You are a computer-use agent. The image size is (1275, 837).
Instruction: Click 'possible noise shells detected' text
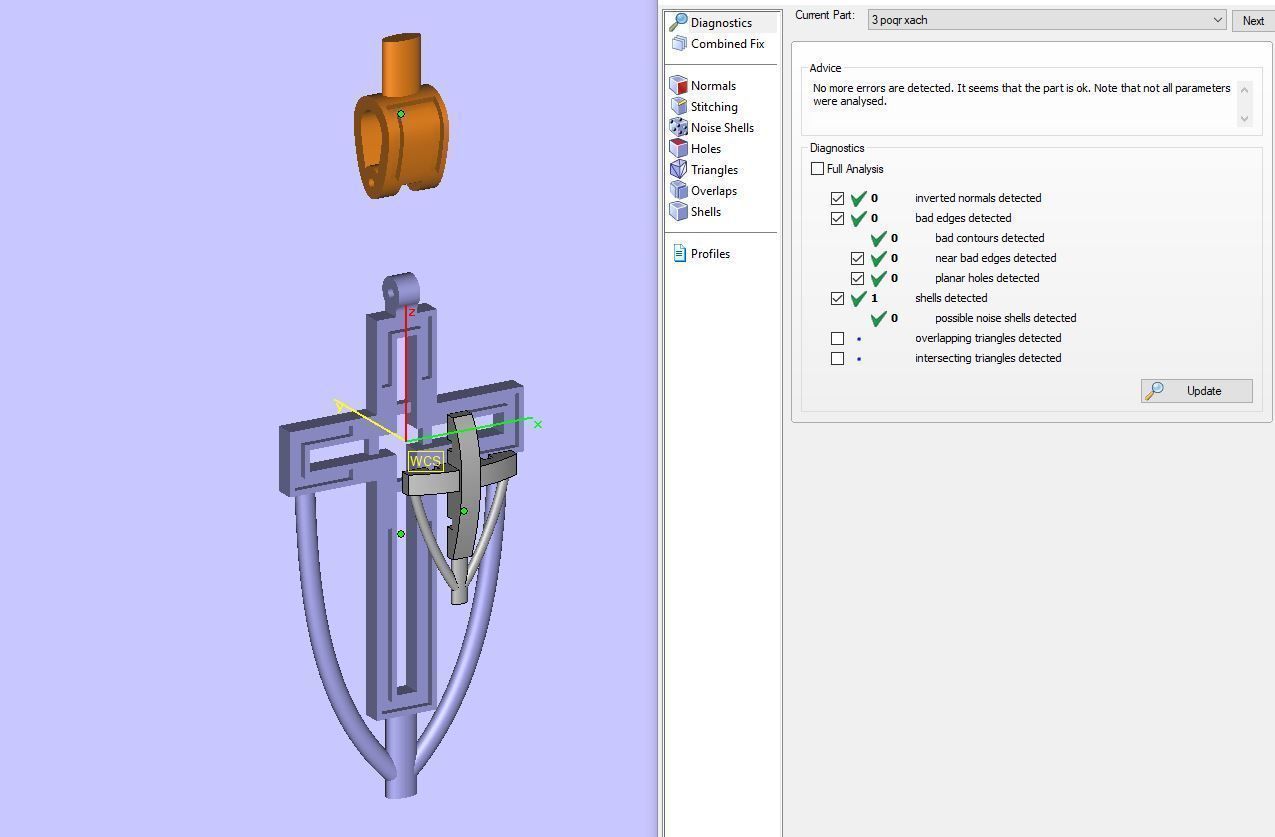pyautogui.click(x=1005, y=318)
